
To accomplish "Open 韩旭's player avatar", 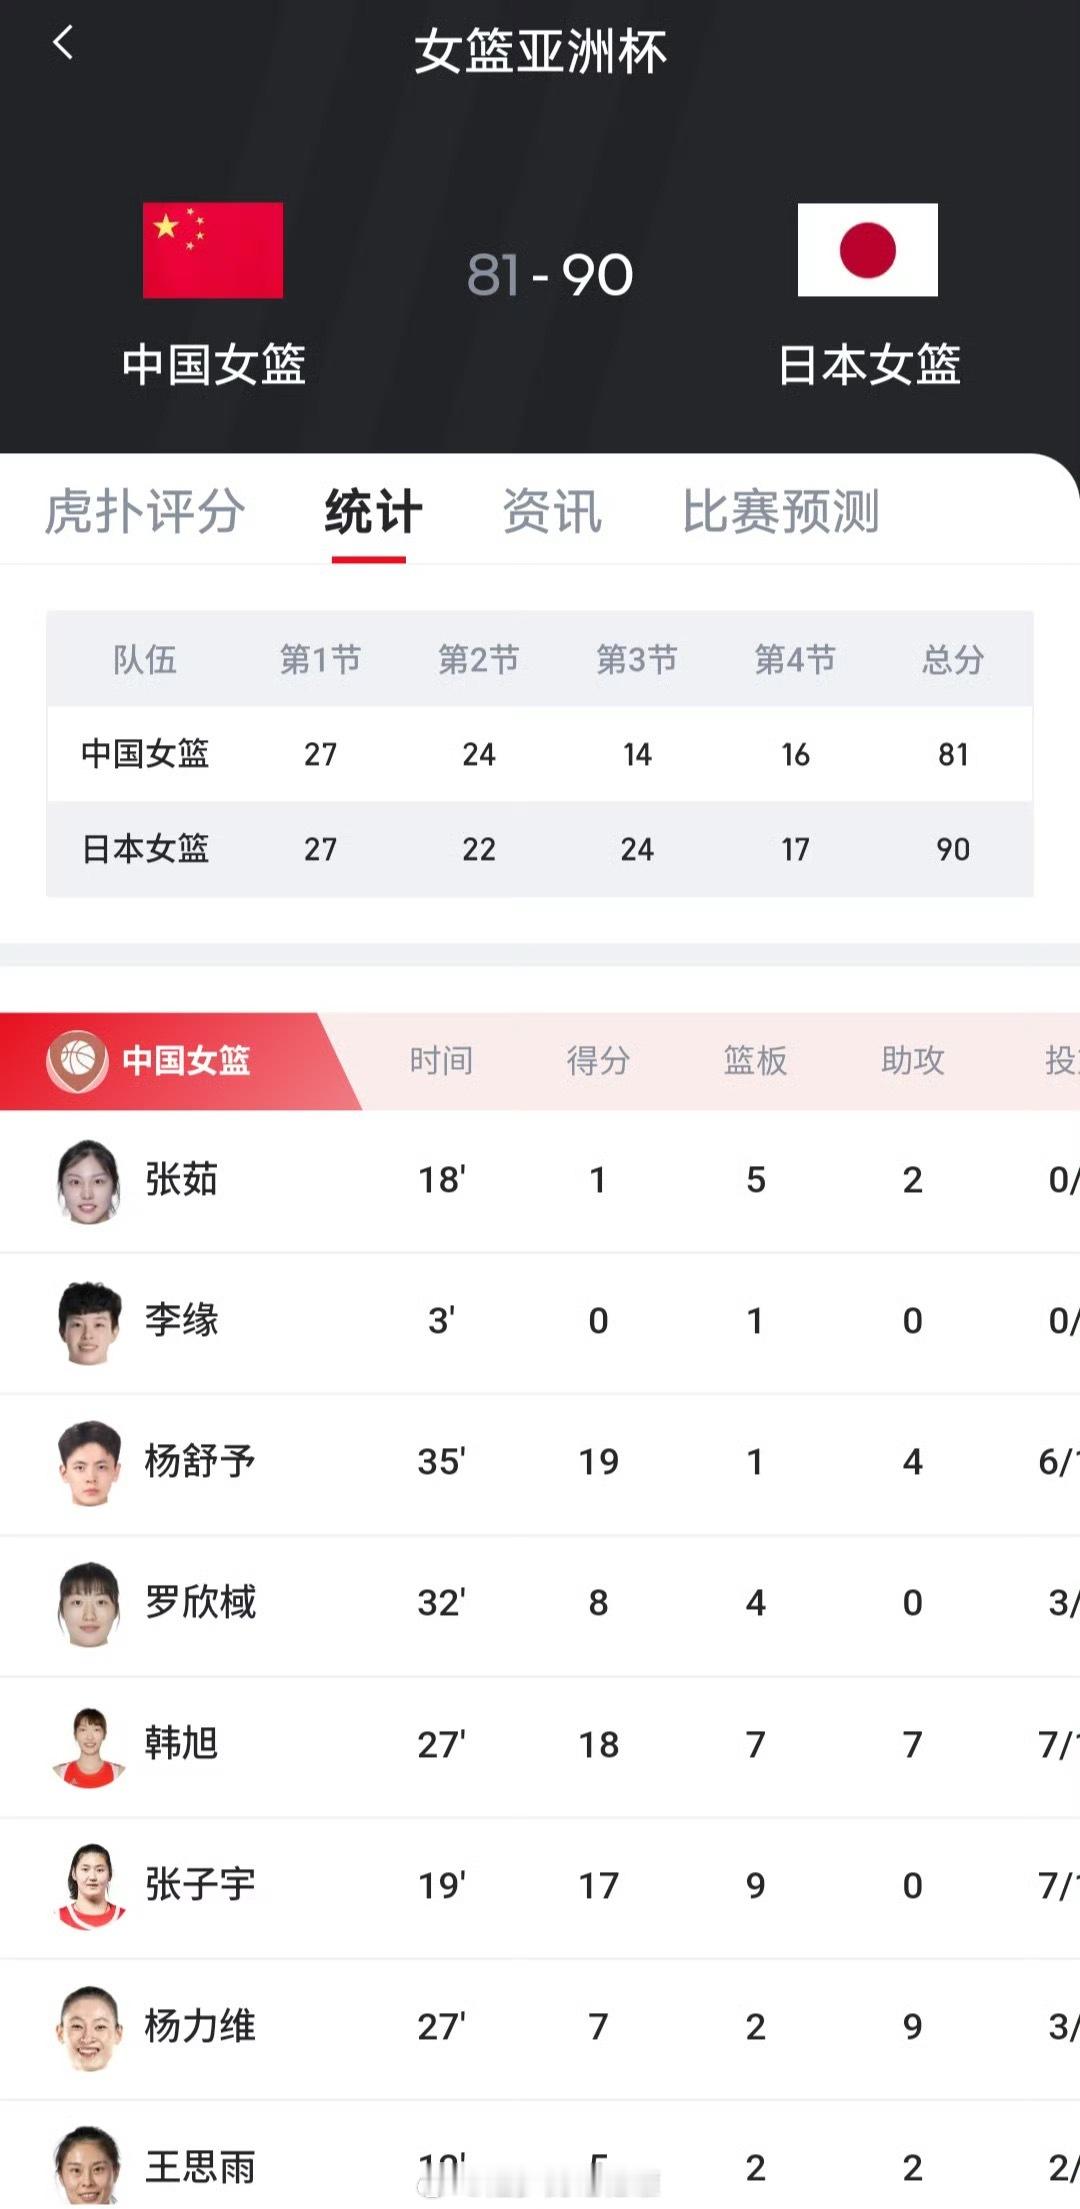I will (x=89, y=1745).
